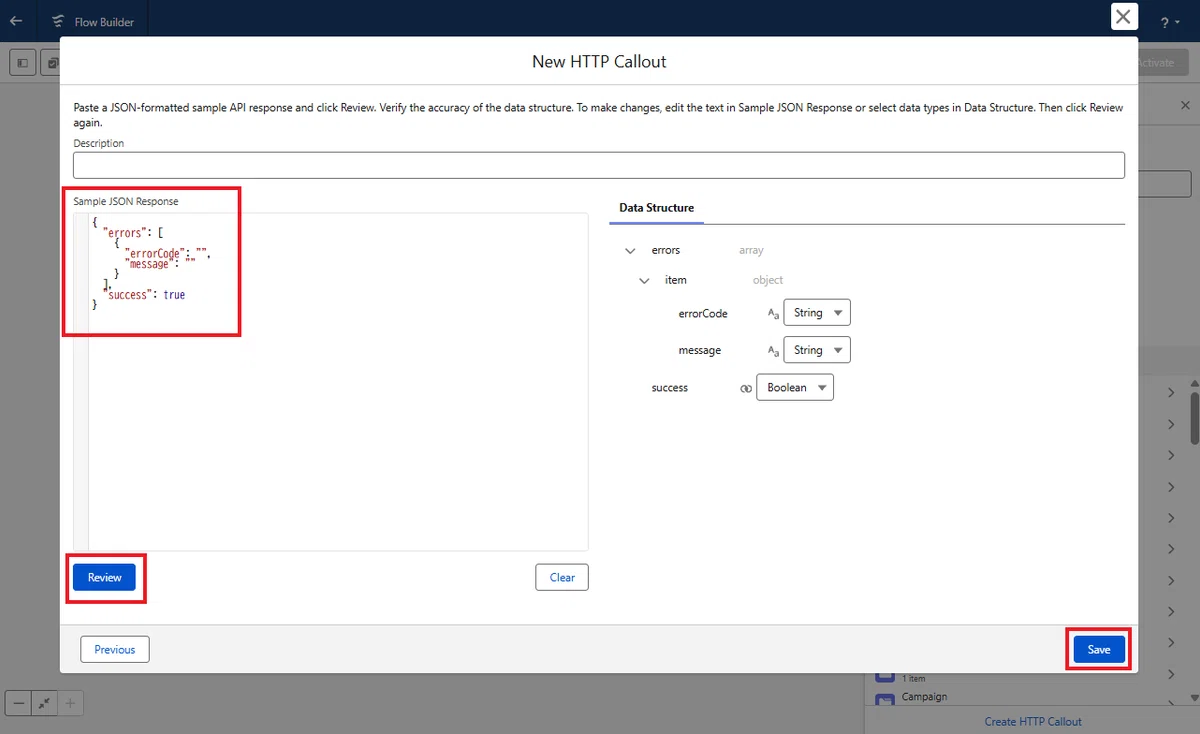
Task: Click the New HTTP Callout title
Action: 599,61
